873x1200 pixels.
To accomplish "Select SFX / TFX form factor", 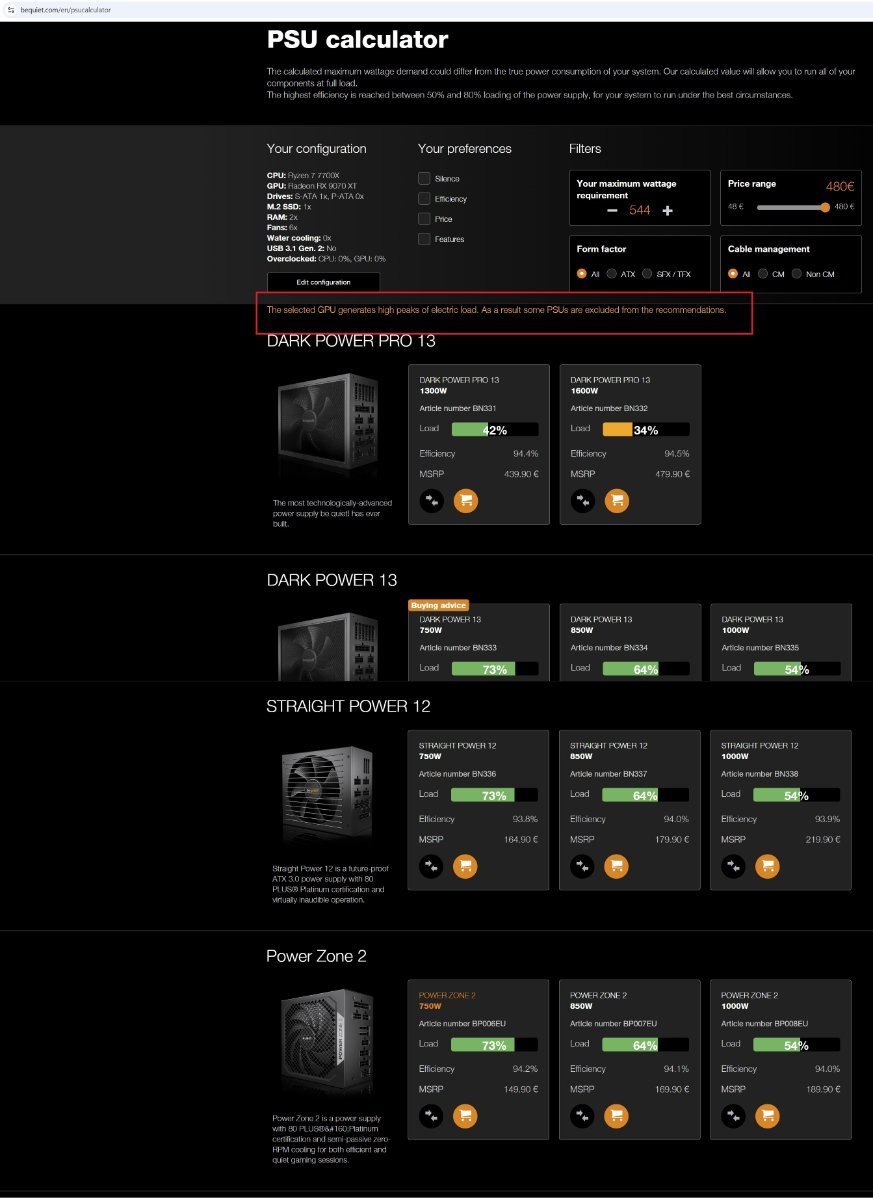I will click(647, 273).
